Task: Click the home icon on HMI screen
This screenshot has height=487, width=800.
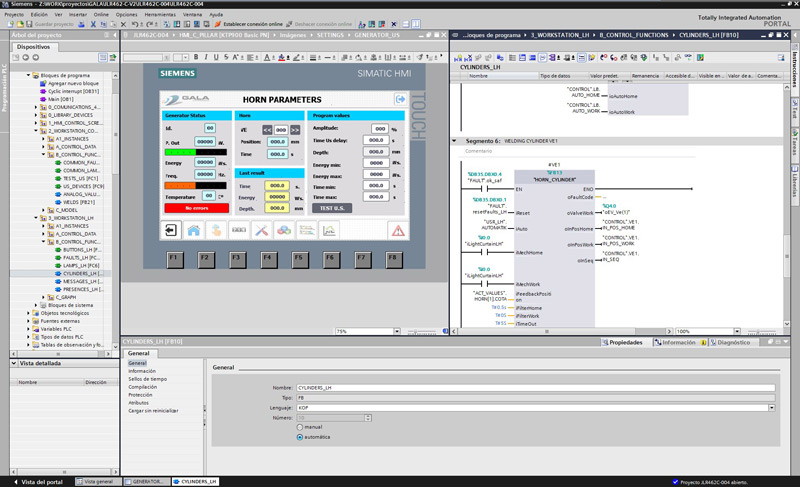Action: point(193,230)
